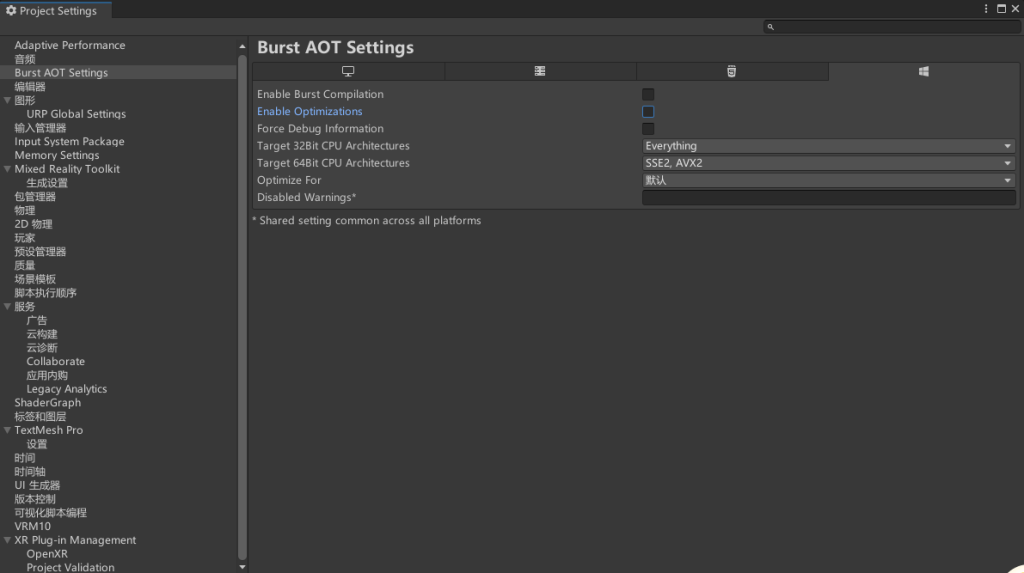Toggle Force Debug Information checkbox
1024x573 pixels.
pyautogui.click(x=648, y=129)
